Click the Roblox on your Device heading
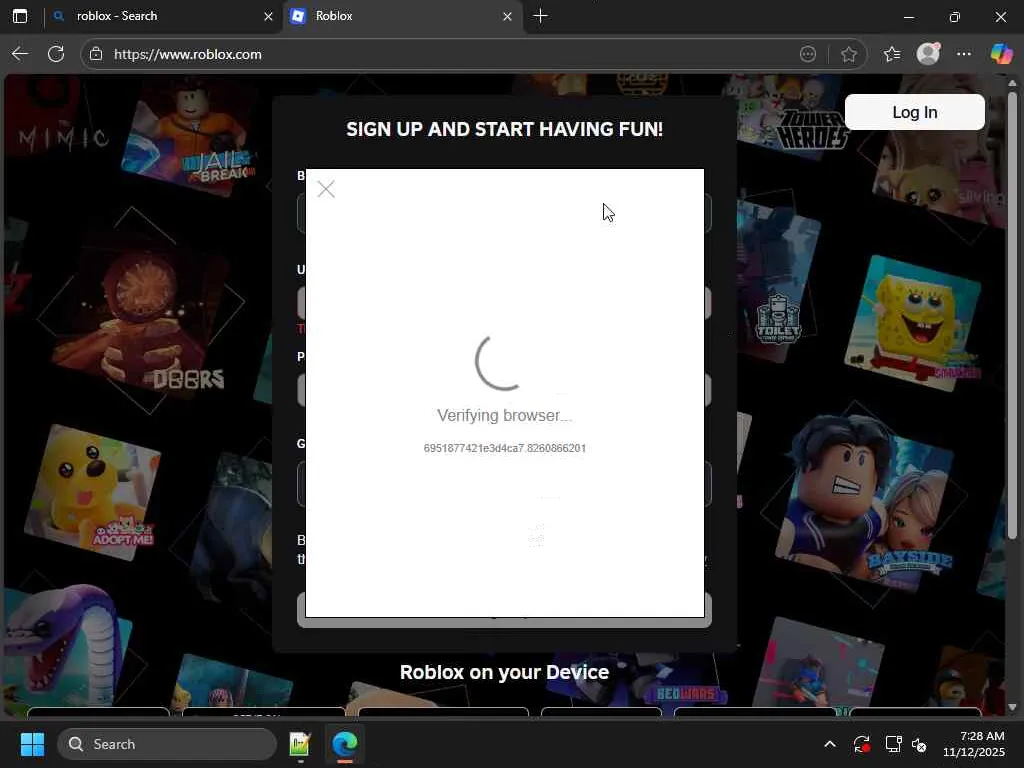This screenshot has width=1024, height=768. point(504,672)
